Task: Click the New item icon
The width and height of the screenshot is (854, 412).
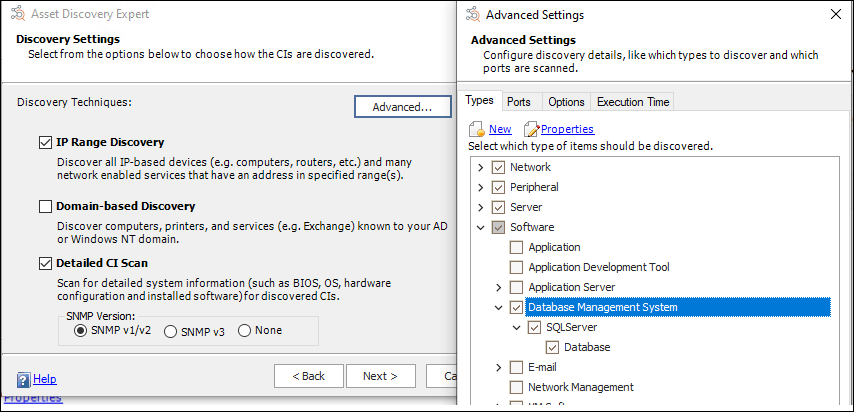Action: point(477,129)
